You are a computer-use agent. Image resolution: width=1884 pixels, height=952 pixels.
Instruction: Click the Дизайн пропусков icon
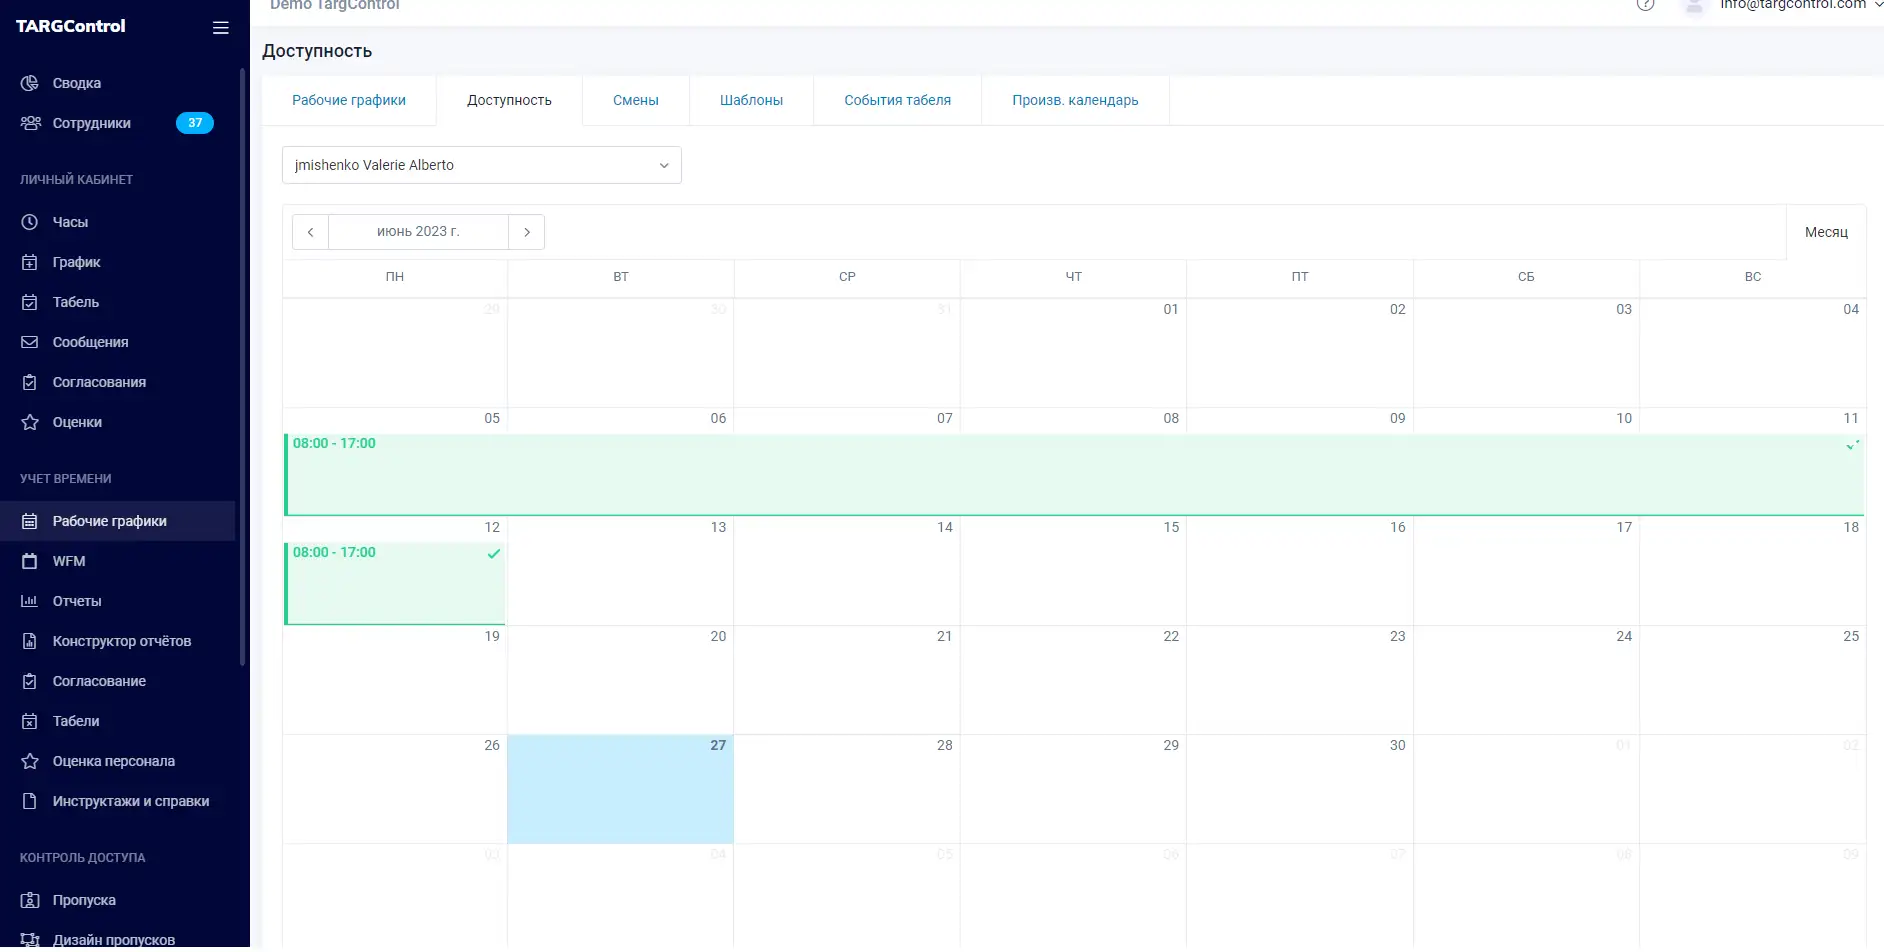click(30, 940)
